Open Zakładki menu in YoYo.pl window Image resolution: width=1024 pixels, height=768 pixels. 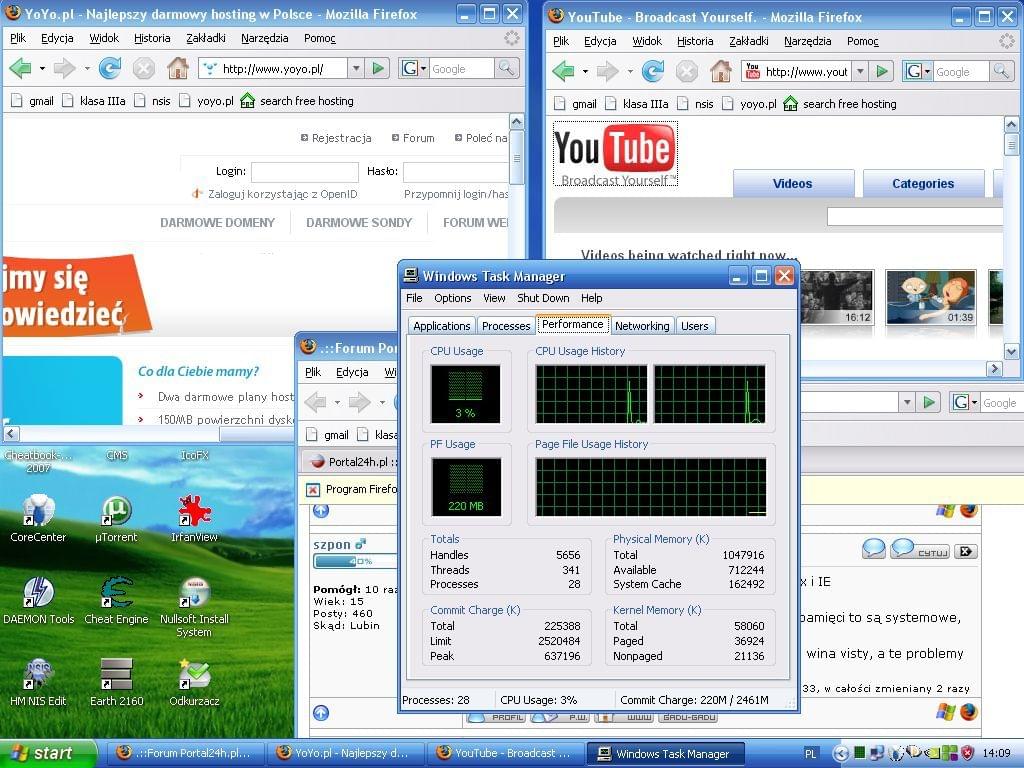pyautogui.click(x=206, y=38)
